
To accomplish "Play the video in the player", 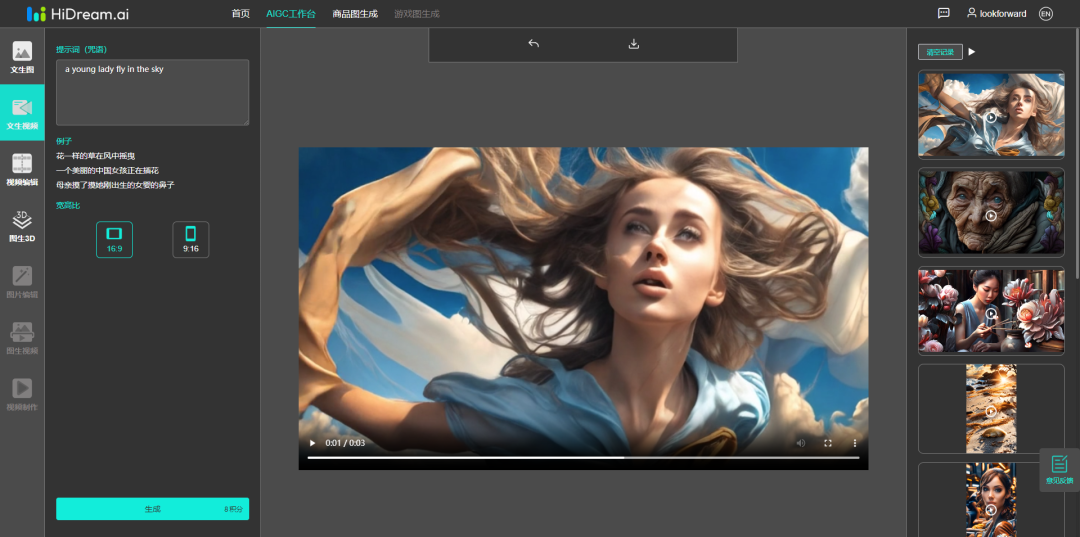I will click(x=312, y=443).
